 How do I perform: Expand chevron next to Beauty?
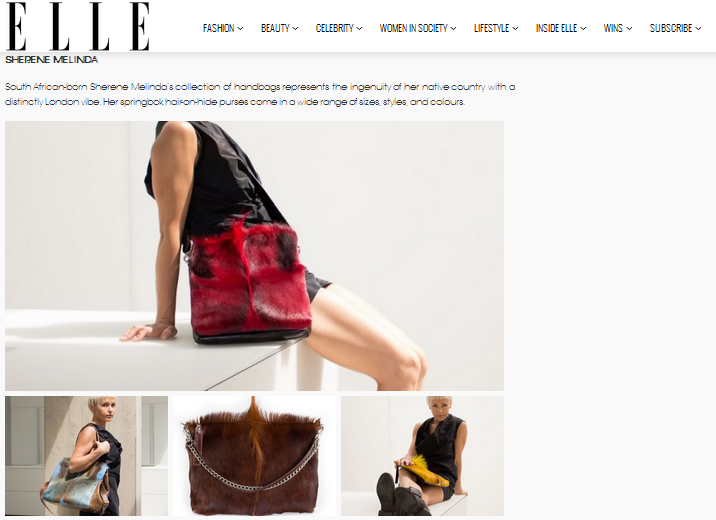pyautogui.click(x=295, y=29)
